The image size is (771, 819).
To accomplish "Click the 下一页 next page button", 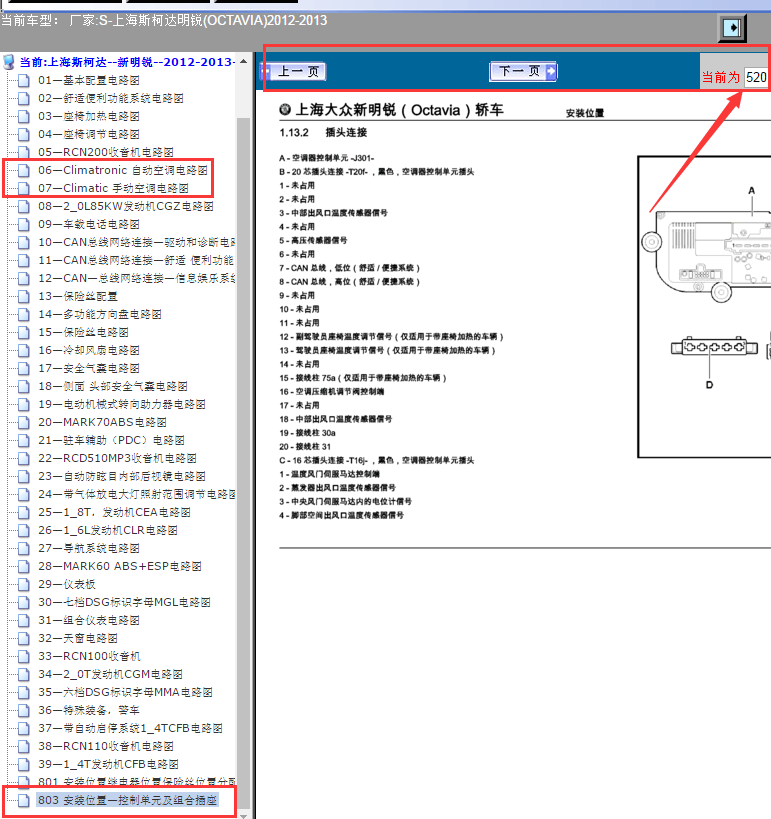I will (523, 72).
